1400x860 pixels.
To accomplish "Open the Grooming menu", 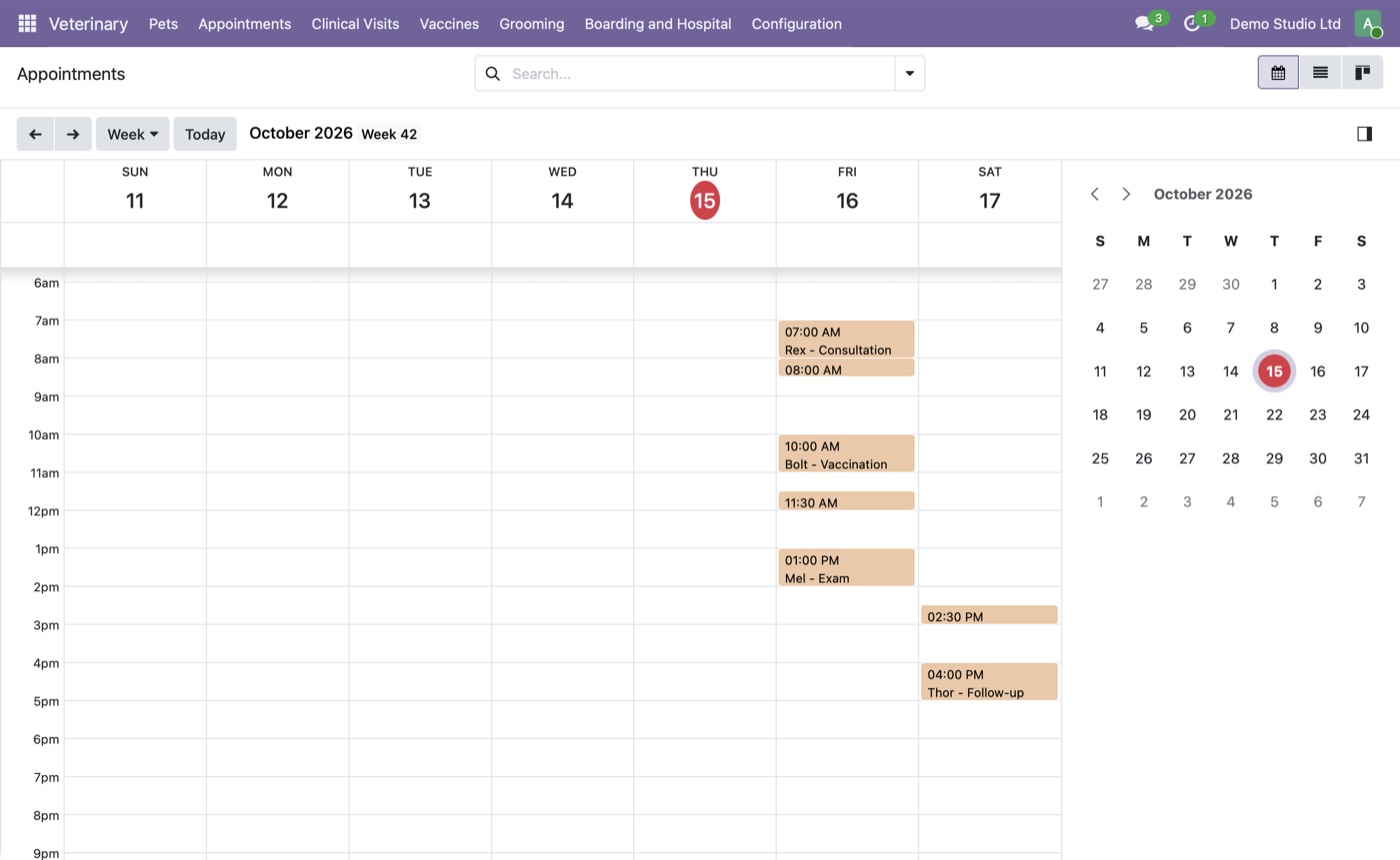I will point(532,23).
